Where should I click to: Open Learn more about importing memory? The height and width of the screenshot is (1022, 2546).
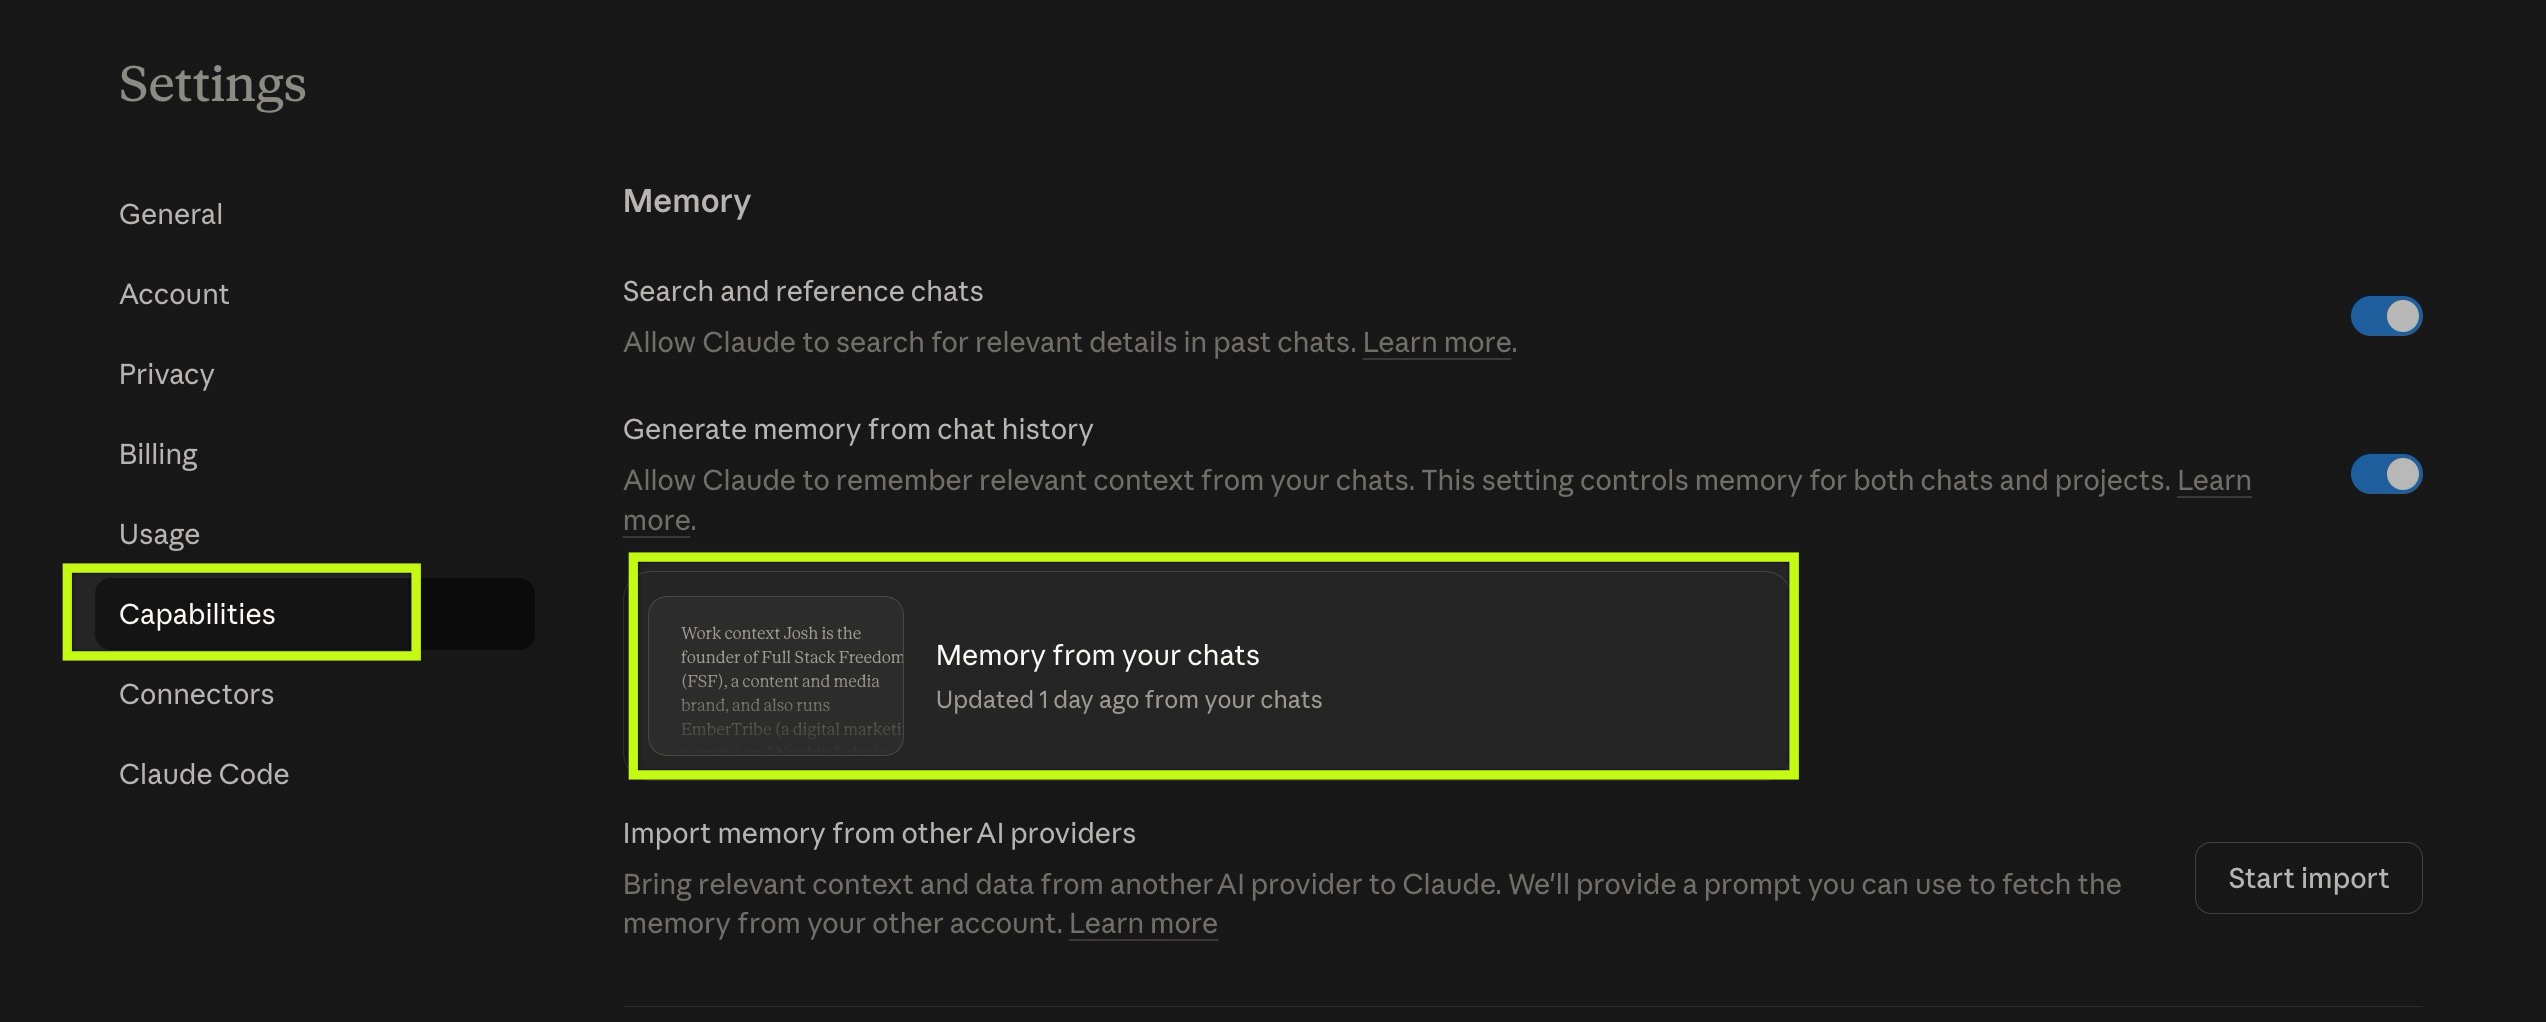pyautogui.click(x=1143, y=923)
